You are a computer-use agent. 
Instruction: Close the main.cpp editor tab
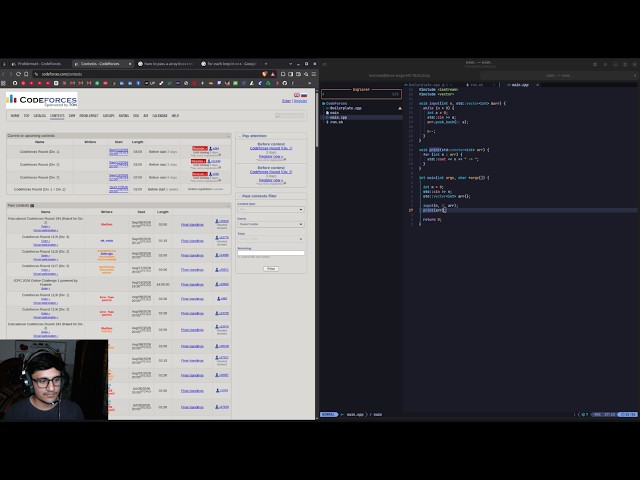coord(537,85)
